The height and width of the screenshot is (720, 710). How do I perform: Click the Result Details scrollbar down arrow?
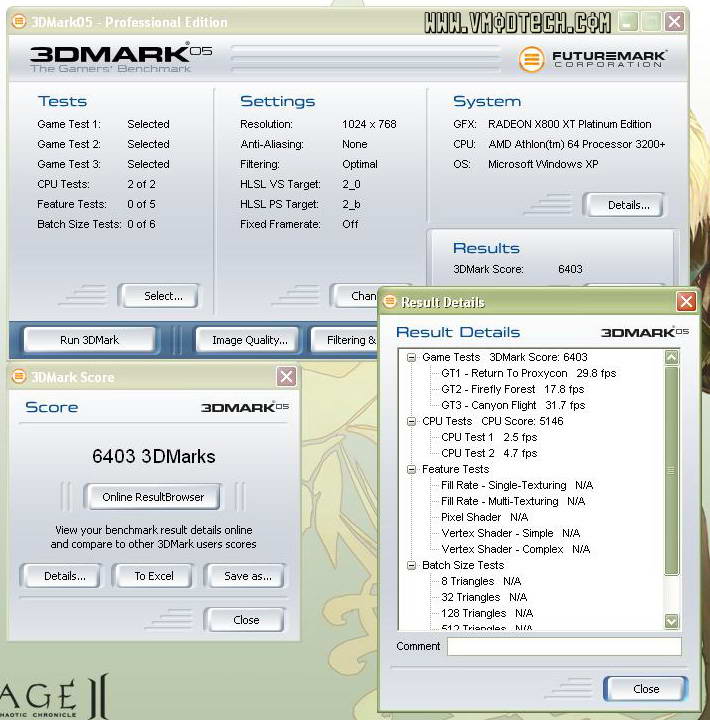pos(672,621)
